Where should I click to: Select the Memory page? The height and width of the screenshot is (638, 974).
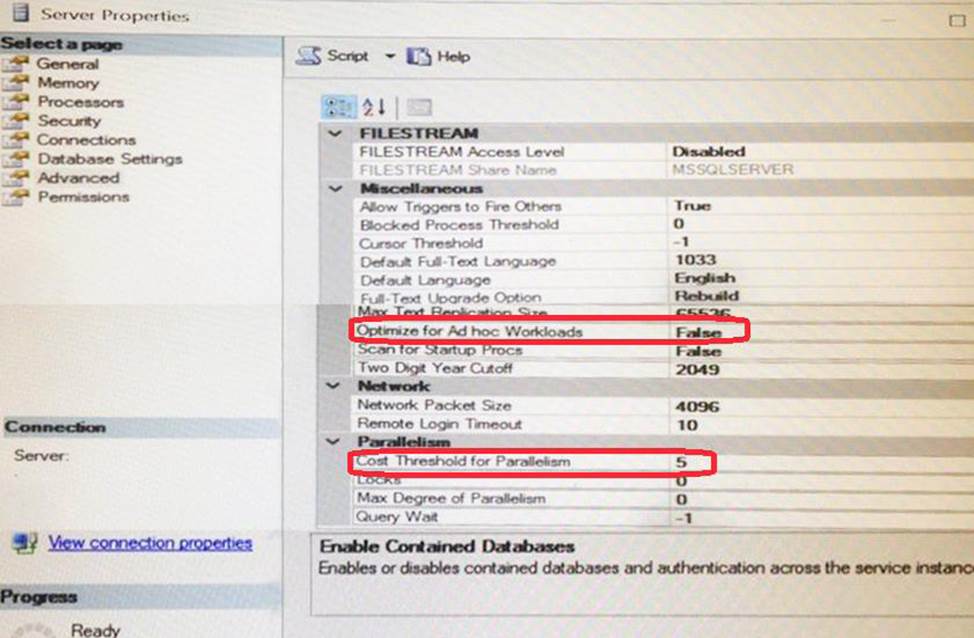click(x=68, y=83)
